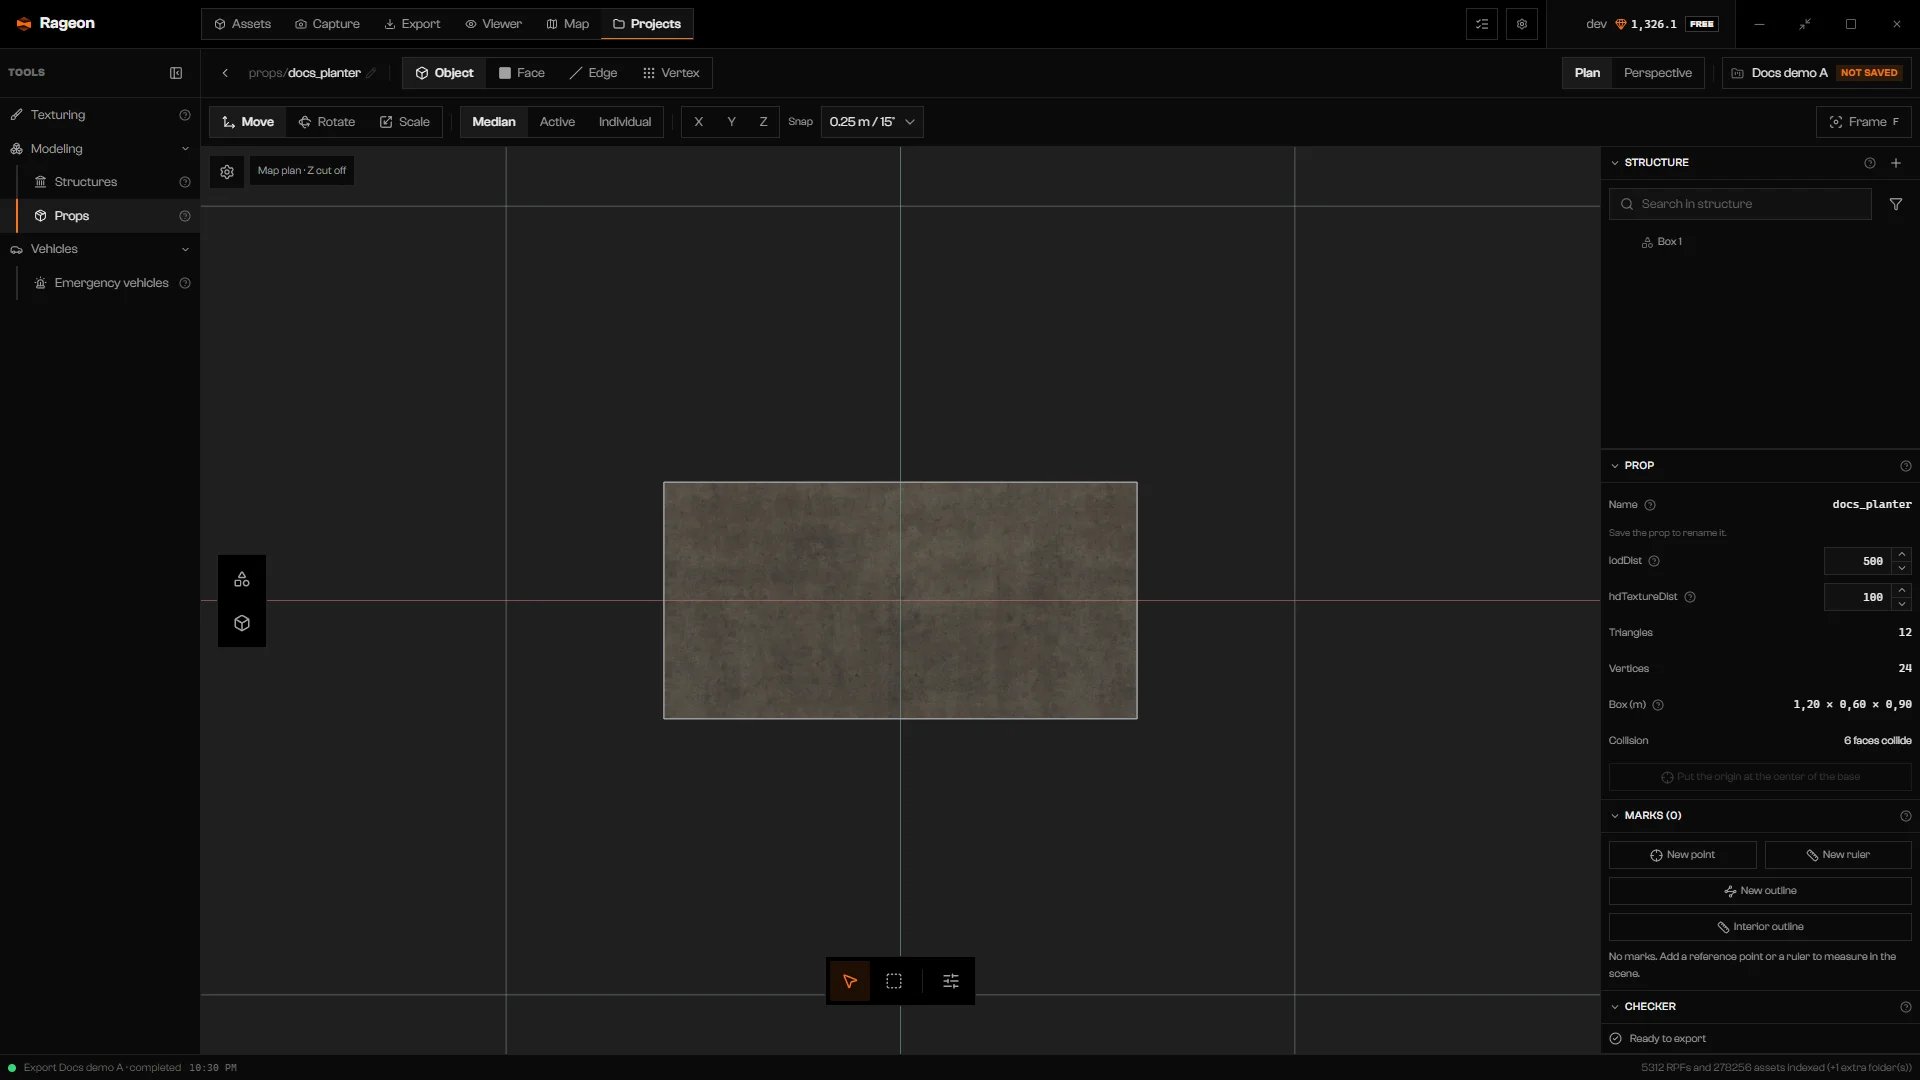Toggle Z axis constraint
The image size is (1920, 1080).
[x=763, y=122]
